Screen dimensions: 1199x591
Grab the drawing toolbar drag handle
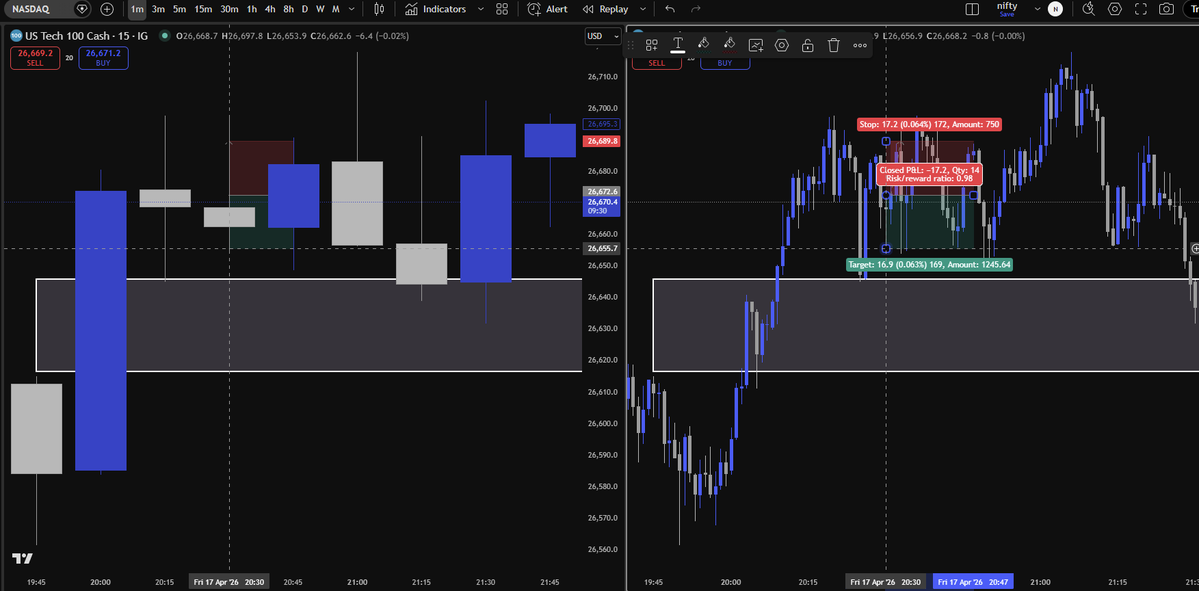point(632,45)
